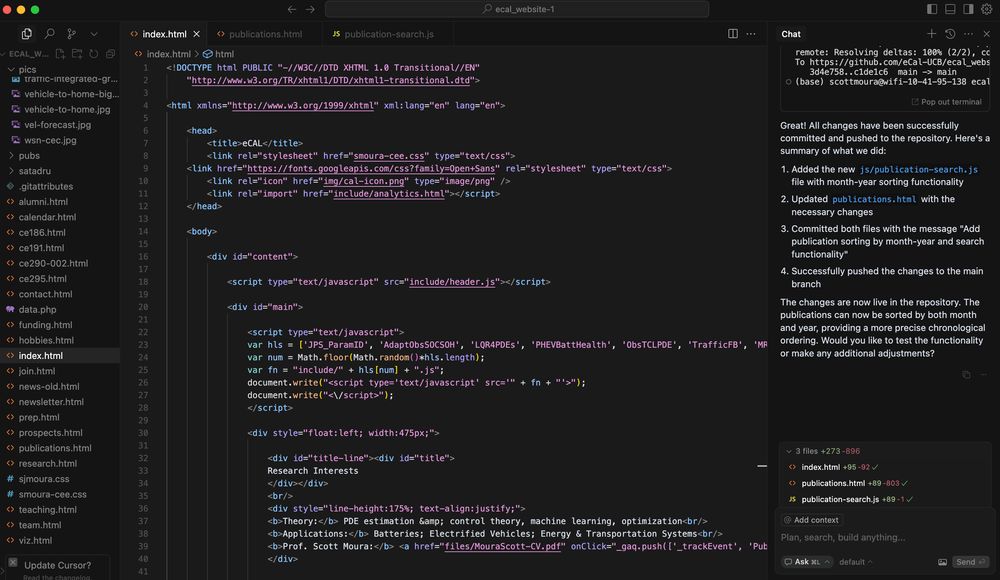Screen dimensions: 1000x580
Task: Open the Search view icon
Action: coord(49,34)
